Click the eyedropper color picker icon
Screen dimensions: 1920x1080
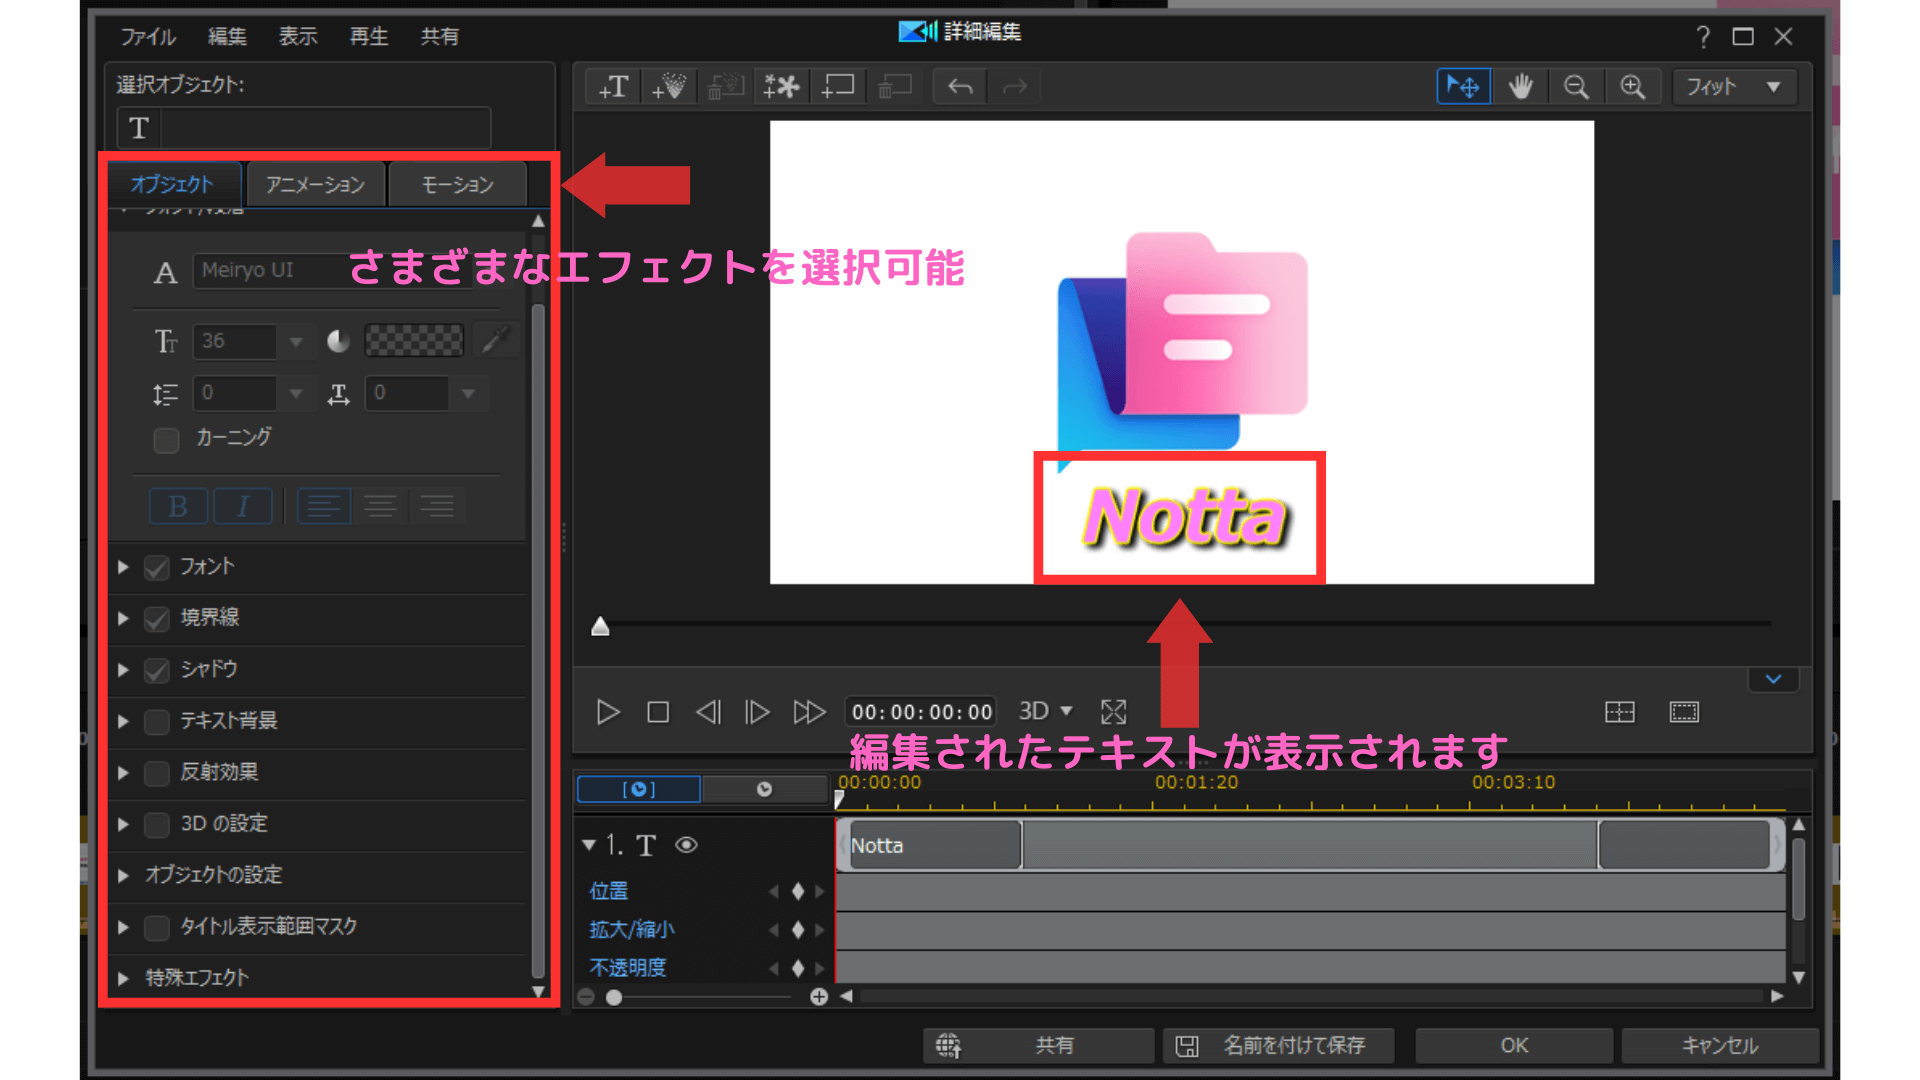click(494, 340)
